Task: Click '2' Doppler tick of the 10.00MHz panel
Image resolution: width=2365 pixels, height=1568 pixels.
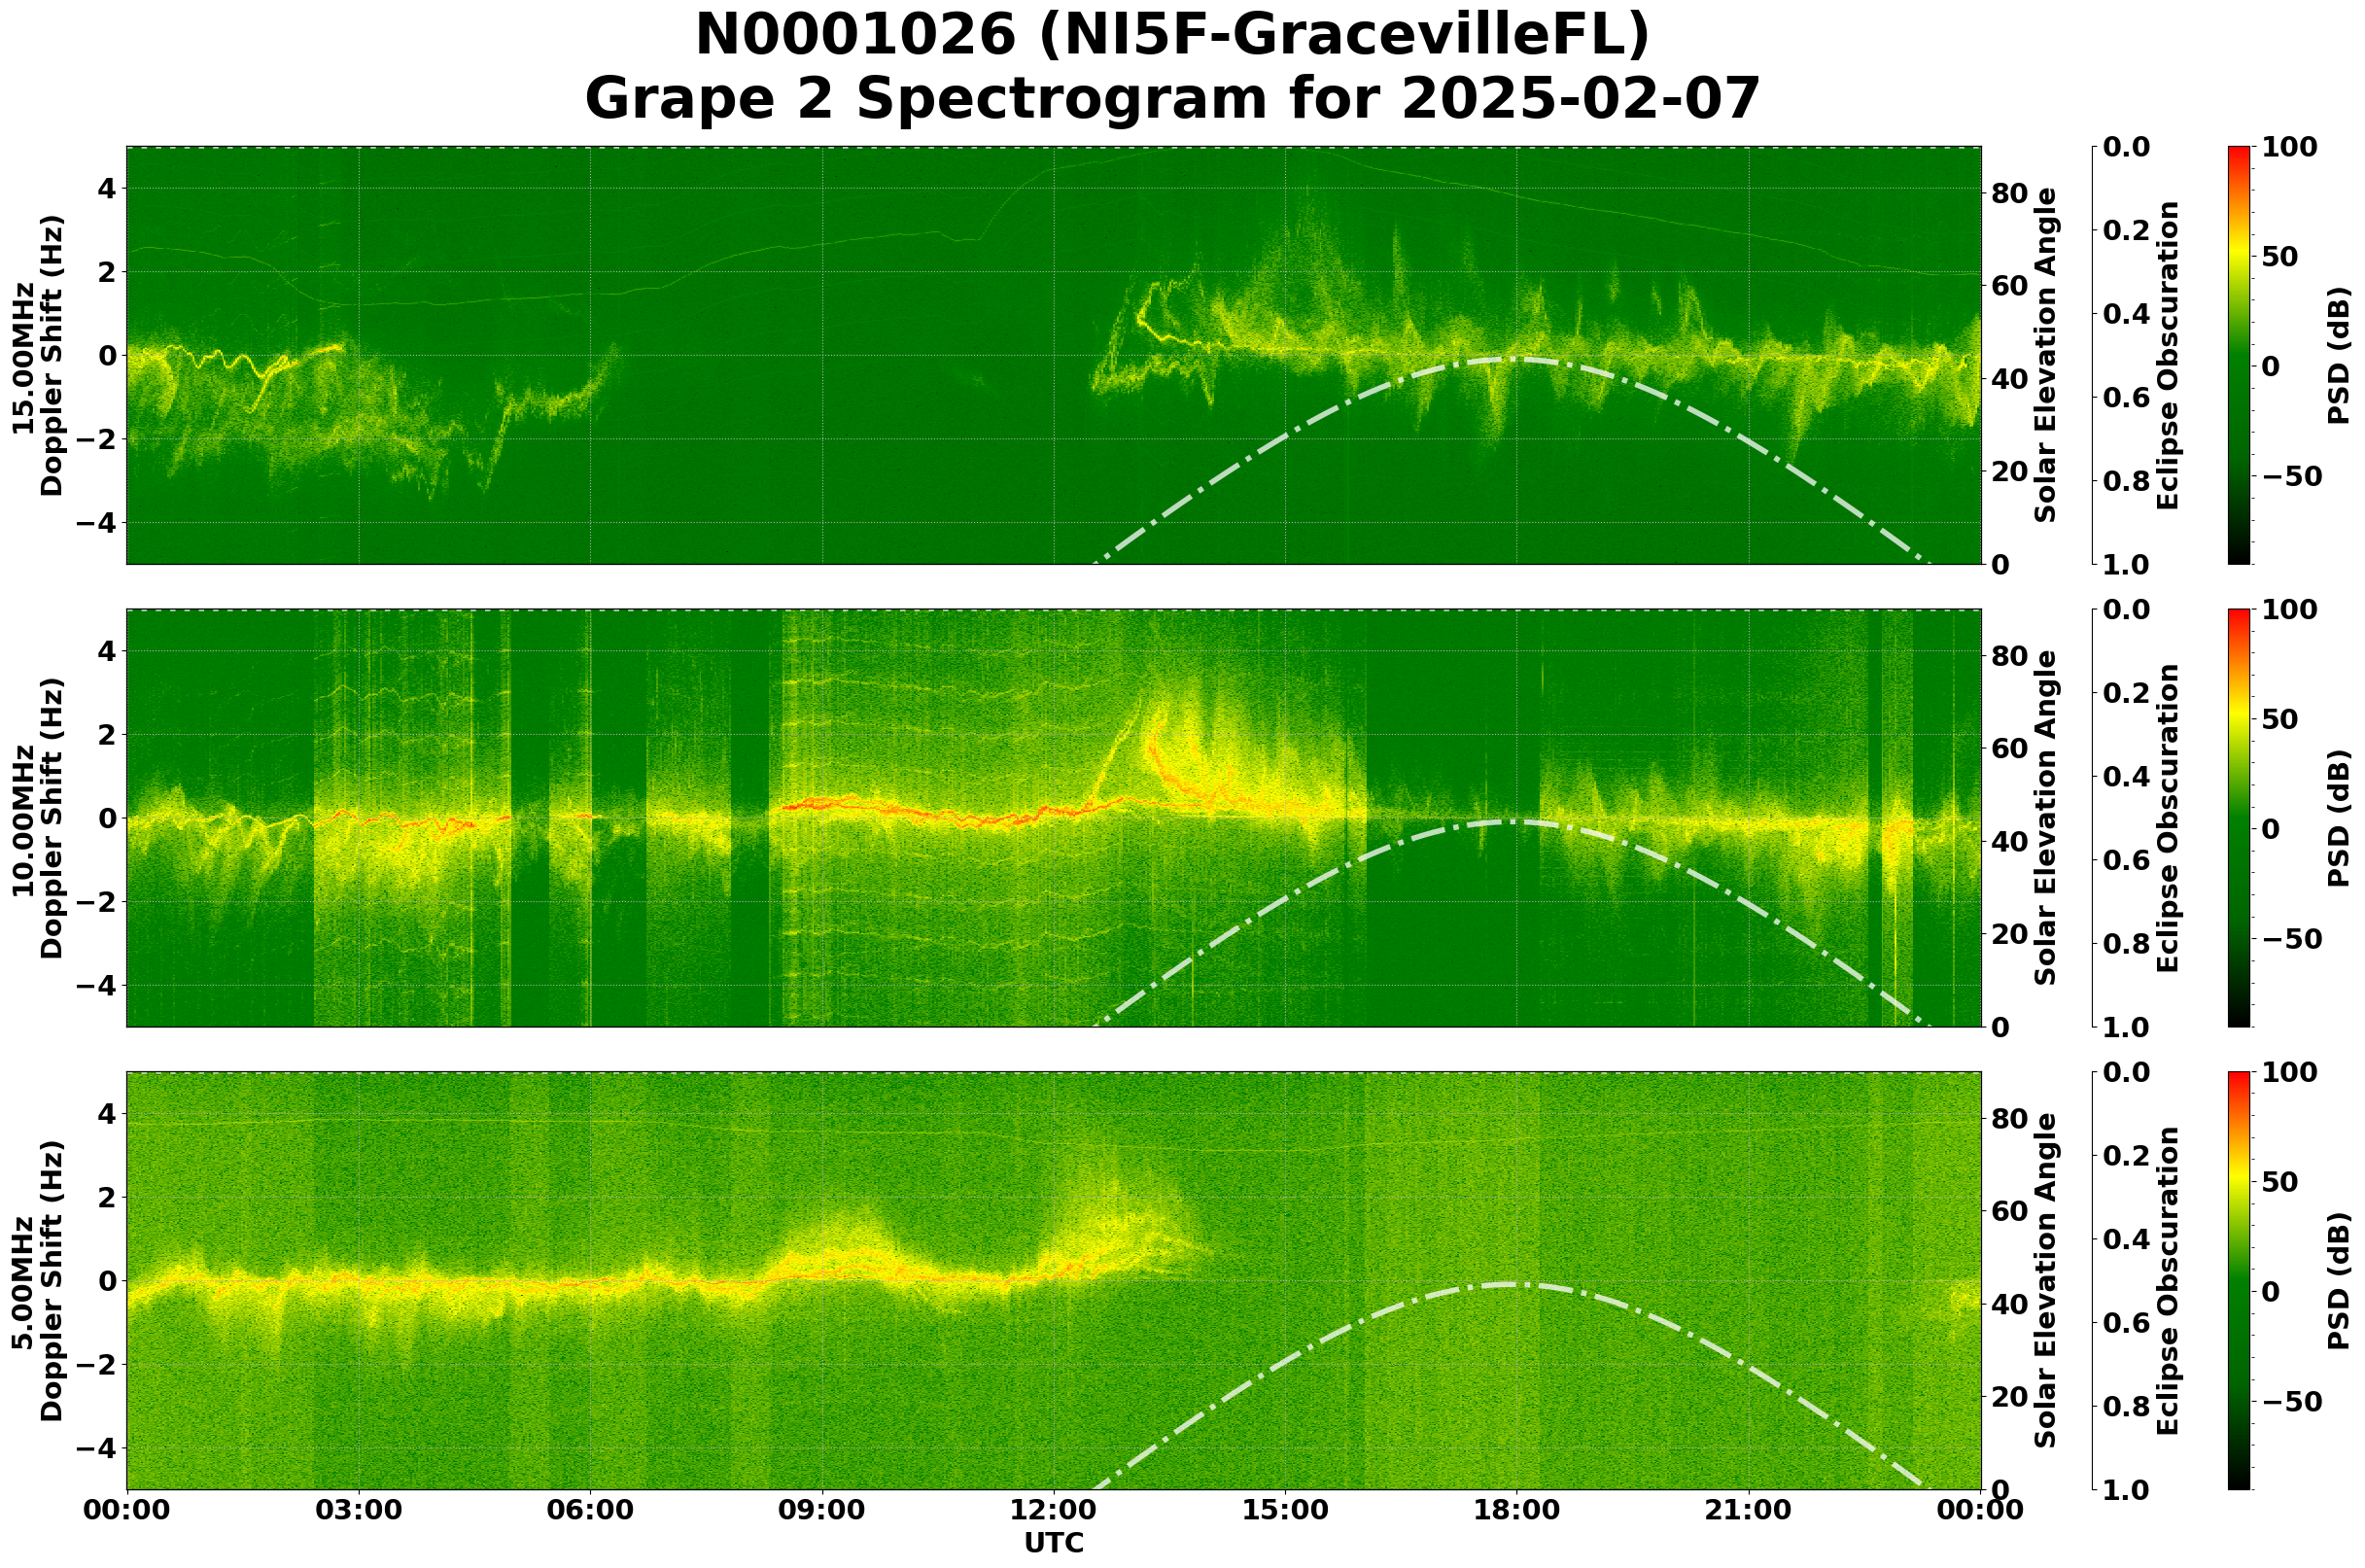Action: [x=108, y=735]
